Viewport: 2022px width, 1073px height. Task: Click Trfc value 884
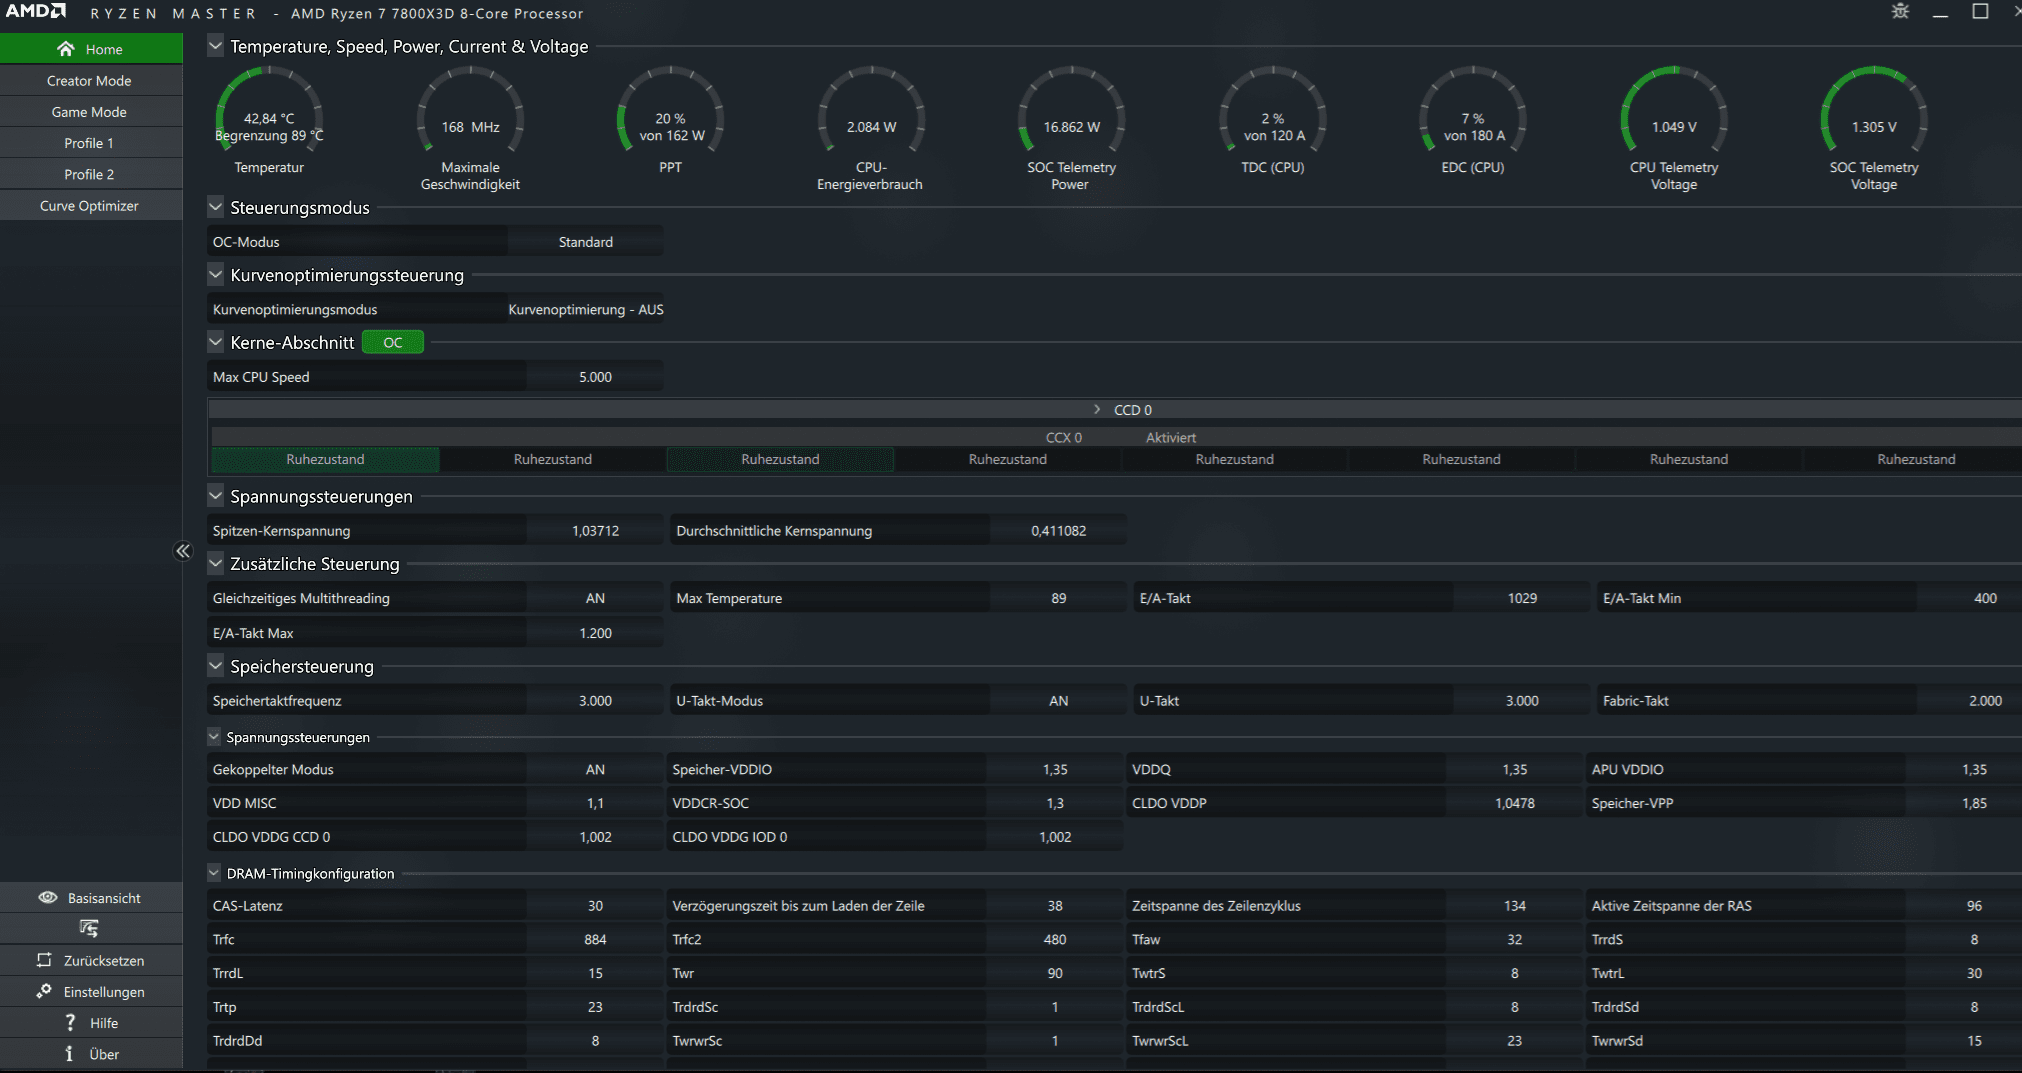pyautogui.click(x=595, y=939)
